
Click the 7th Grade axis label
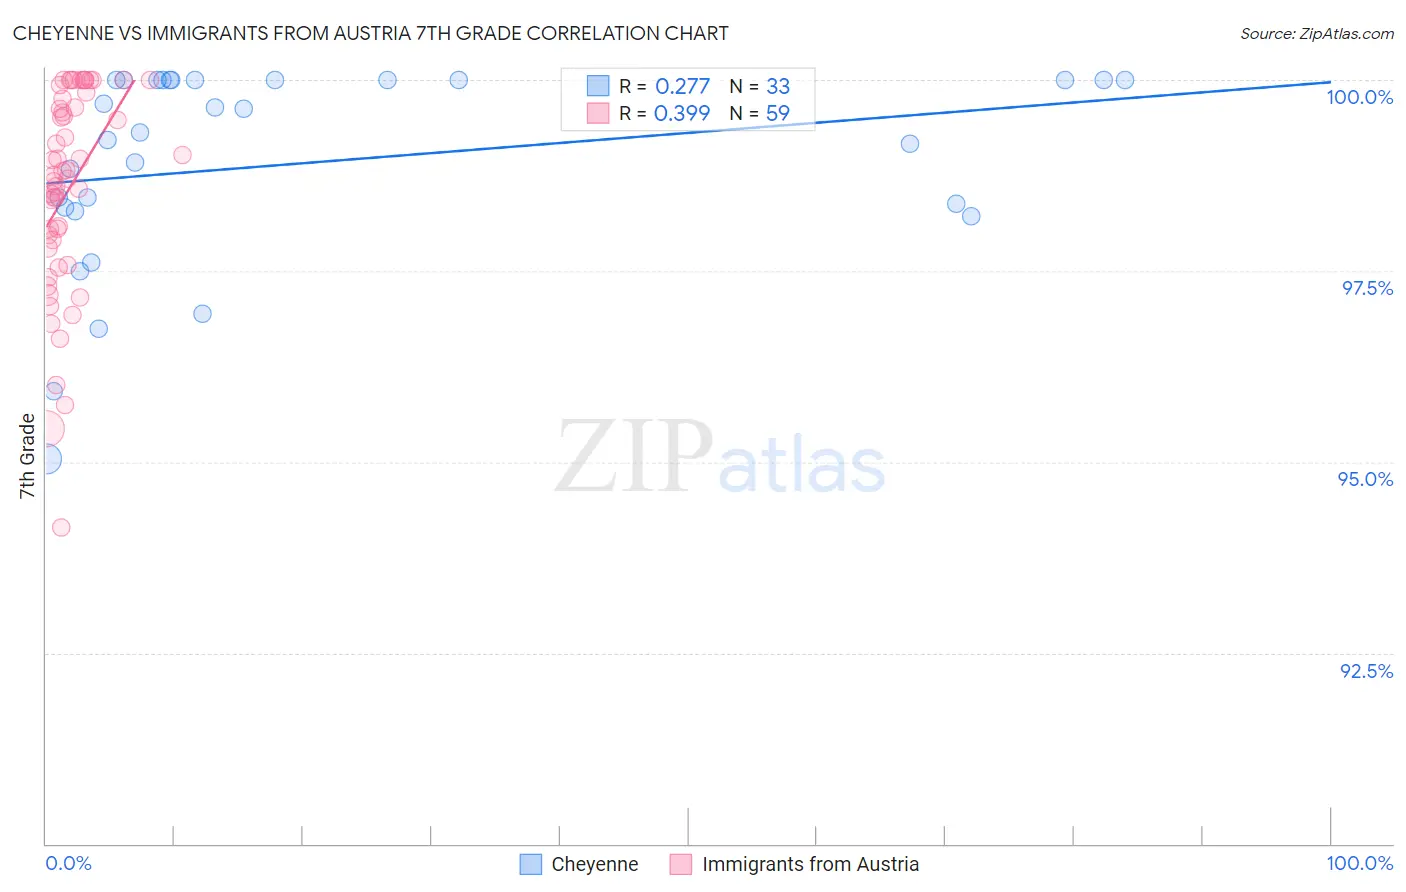pyautogui.click(x=27, y=456)
